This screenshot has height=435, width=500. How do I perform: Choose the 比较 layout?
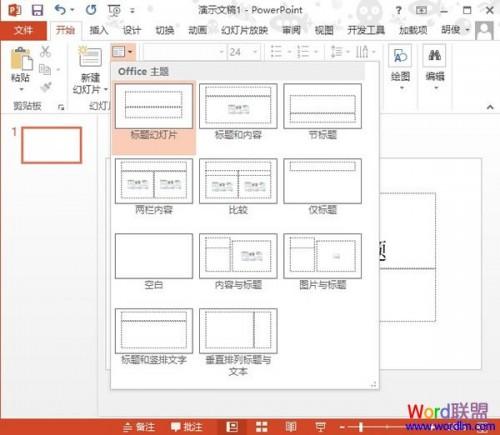(238, 187)
